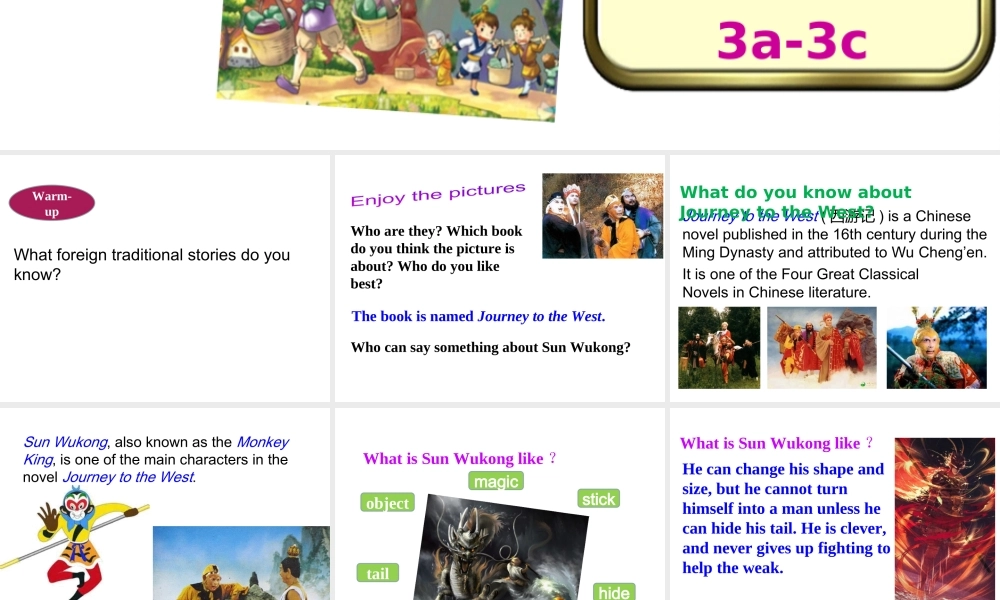
Task: Select the 'He can change his shape' paragraph
Action: click(786, 518)
